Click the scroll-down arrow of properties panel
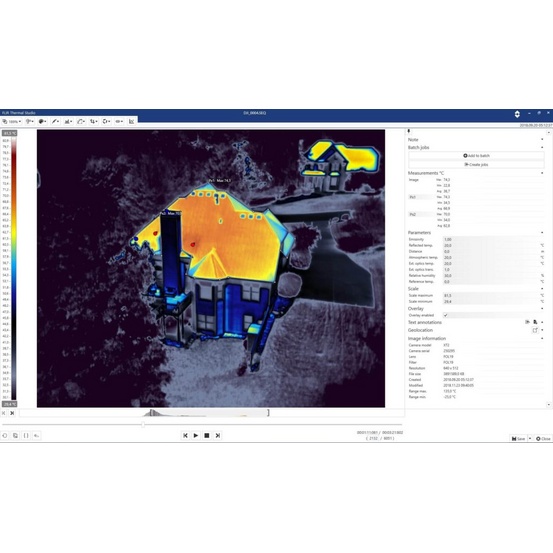 click(548, 405)
